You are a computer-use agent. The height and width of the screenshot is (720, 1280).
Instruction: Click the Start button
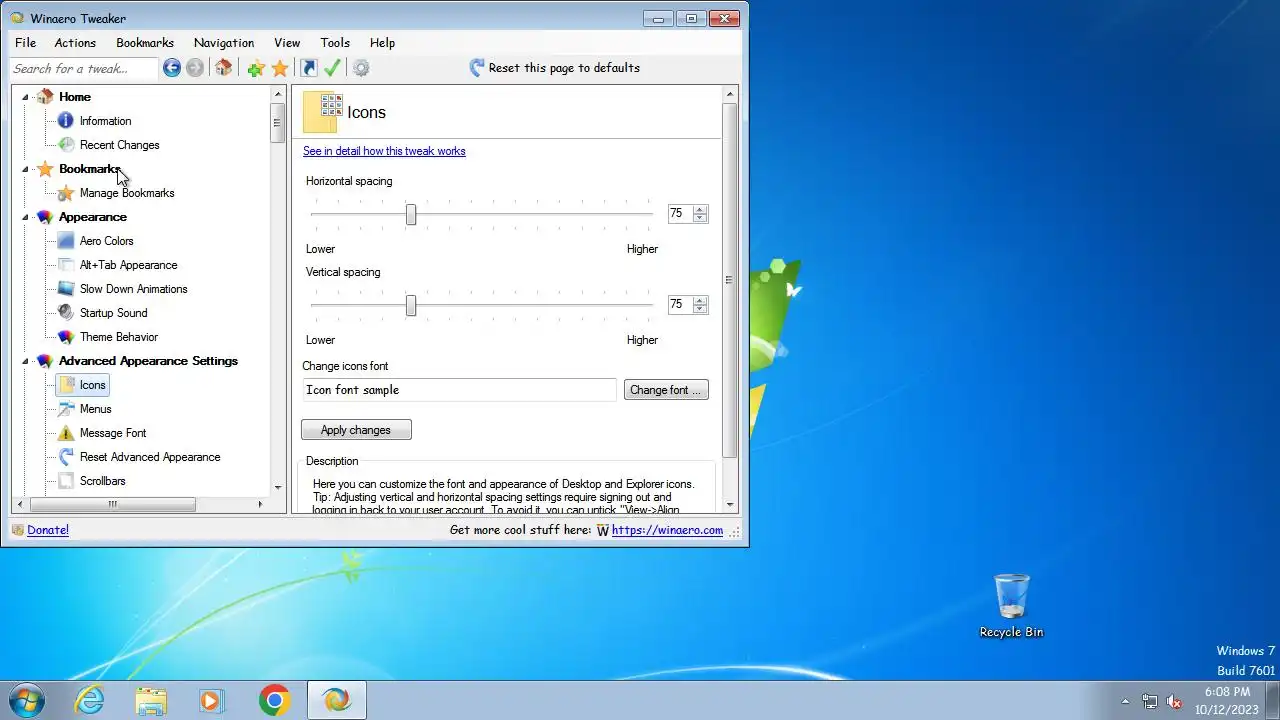pyautogui.click(x=27, y=700)
